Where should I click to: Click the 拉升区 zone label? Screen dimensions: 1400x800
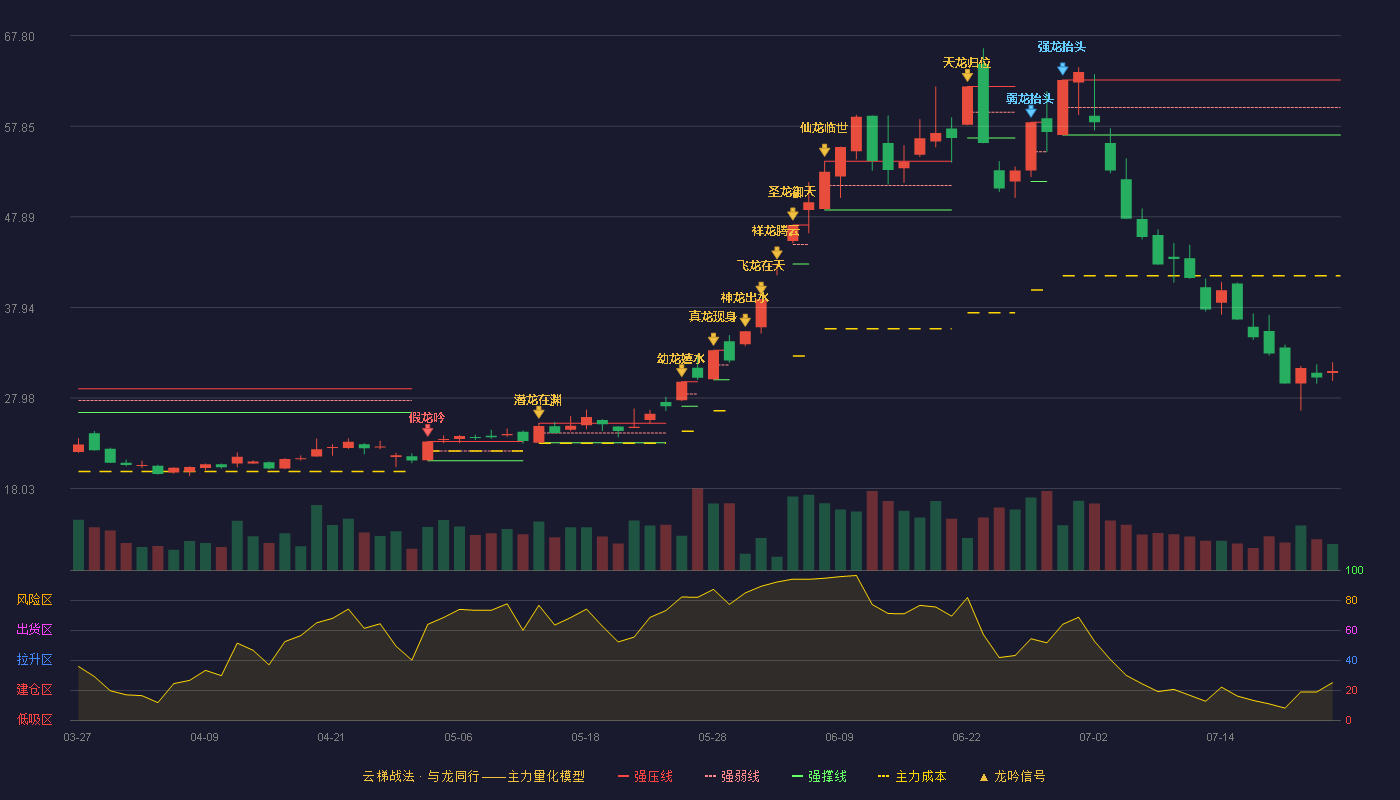[x=34, y=660]
